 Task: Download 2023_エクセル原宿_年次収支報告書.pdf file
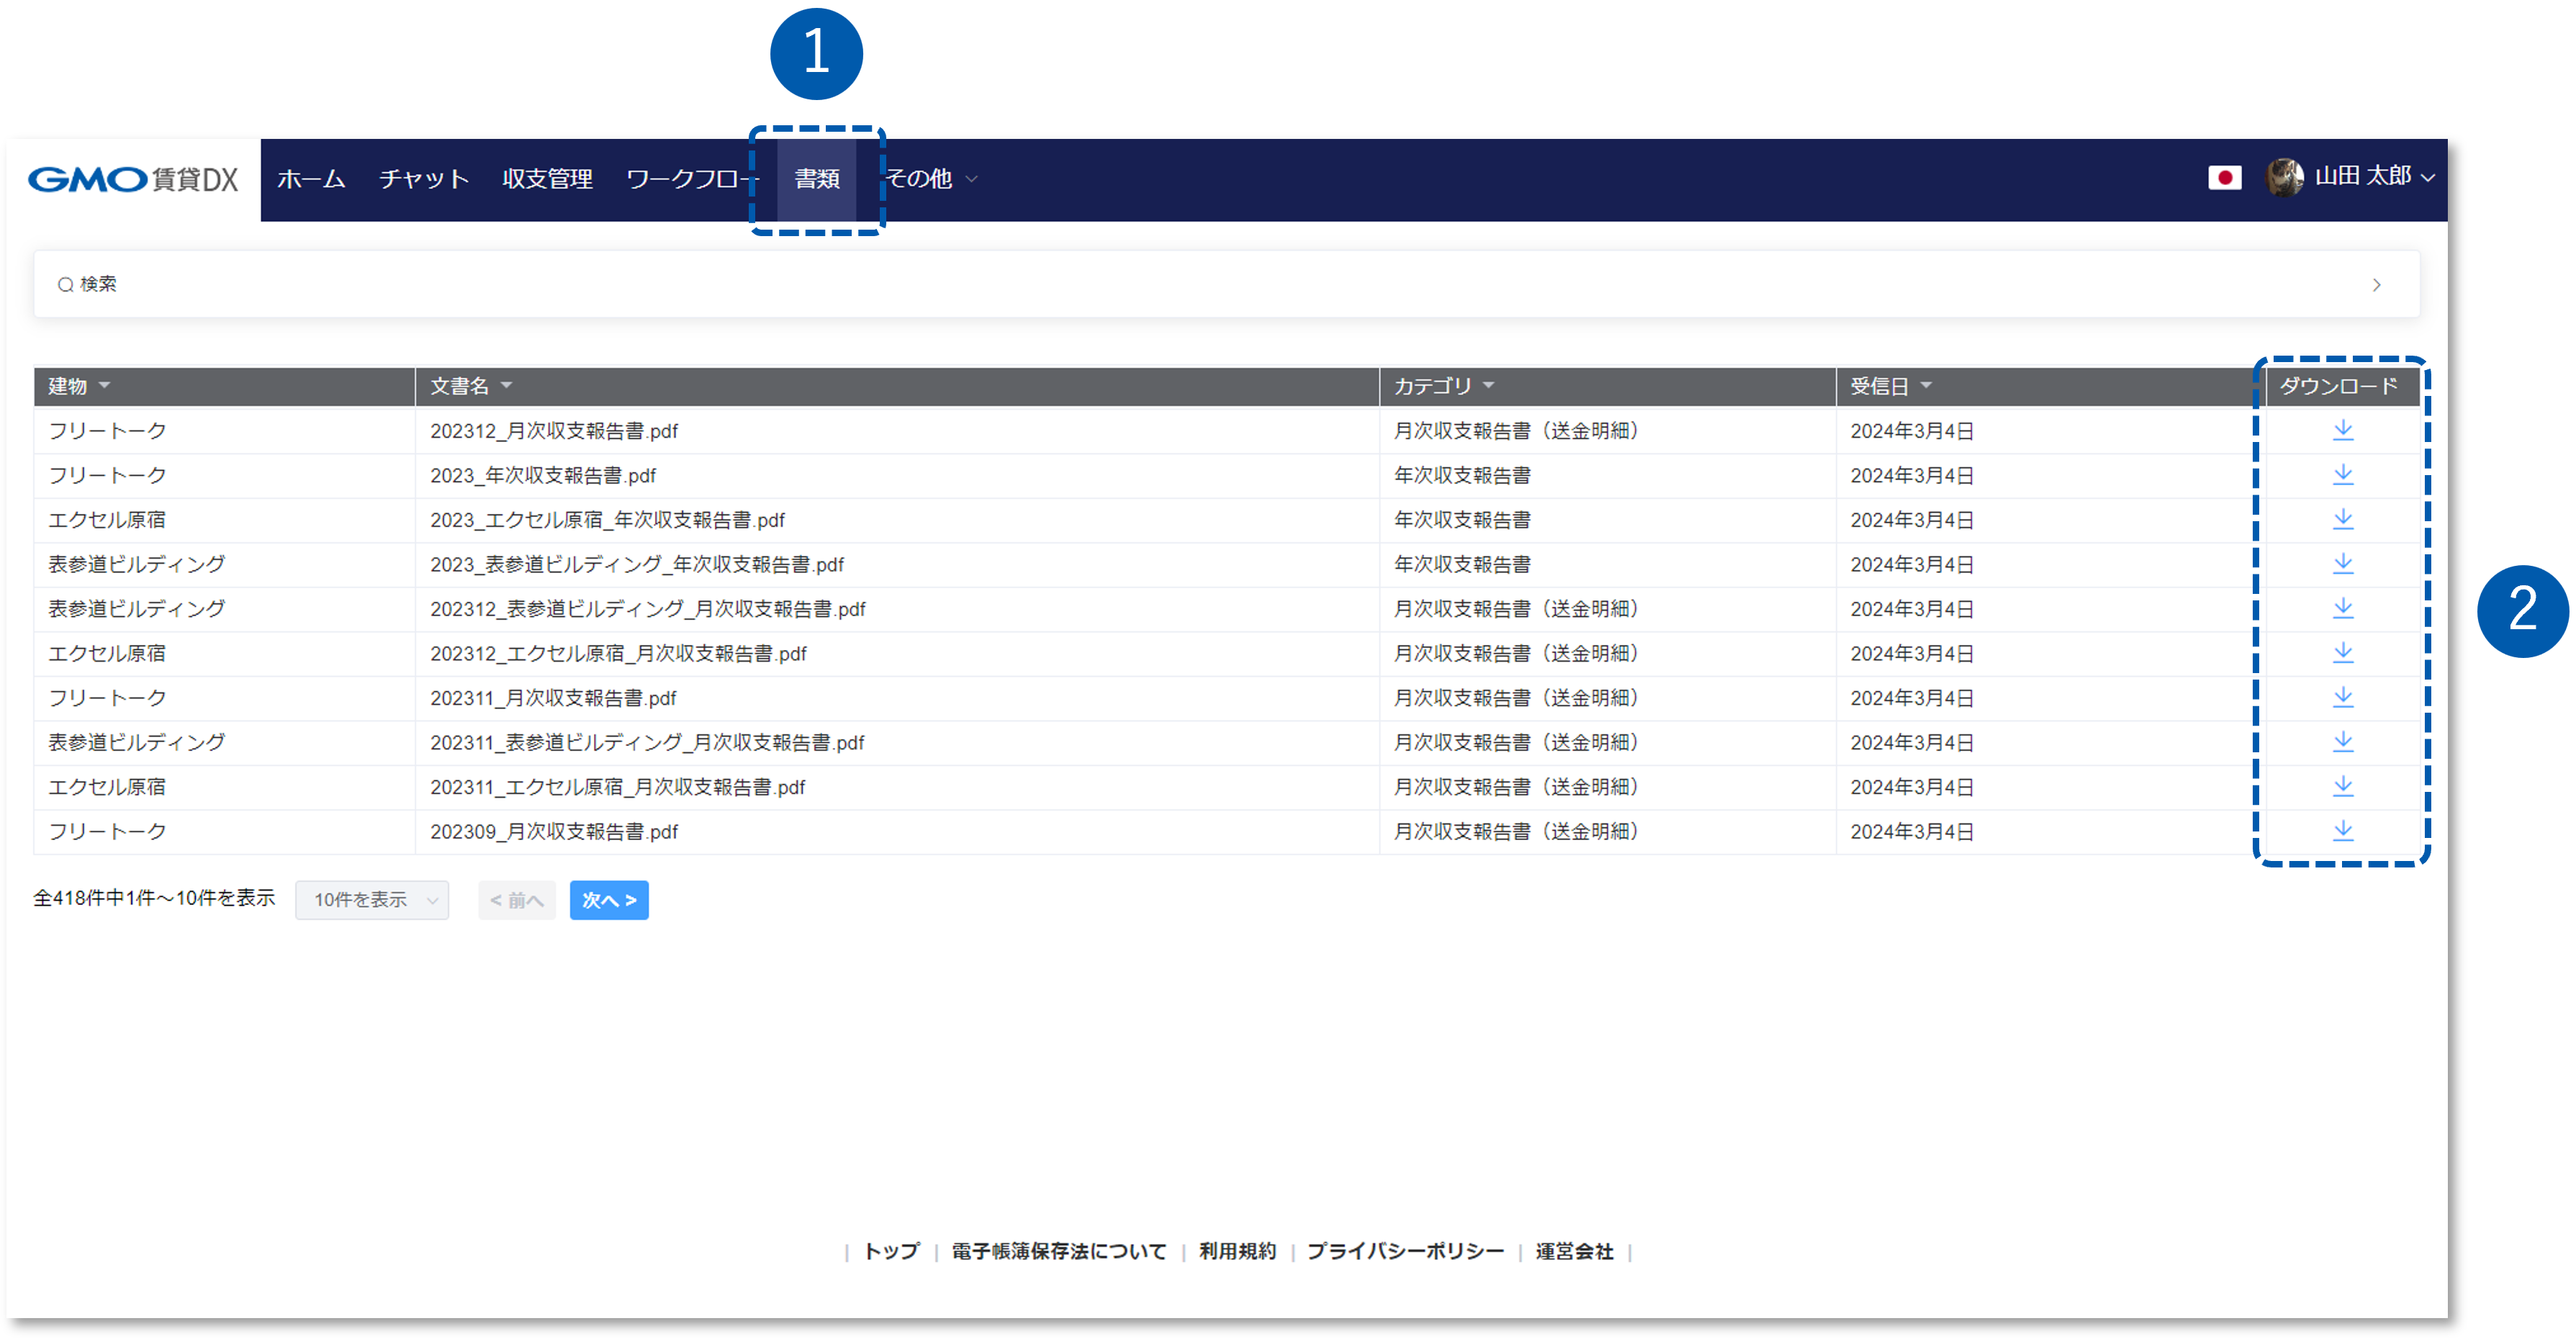[x=2343, y=519]
